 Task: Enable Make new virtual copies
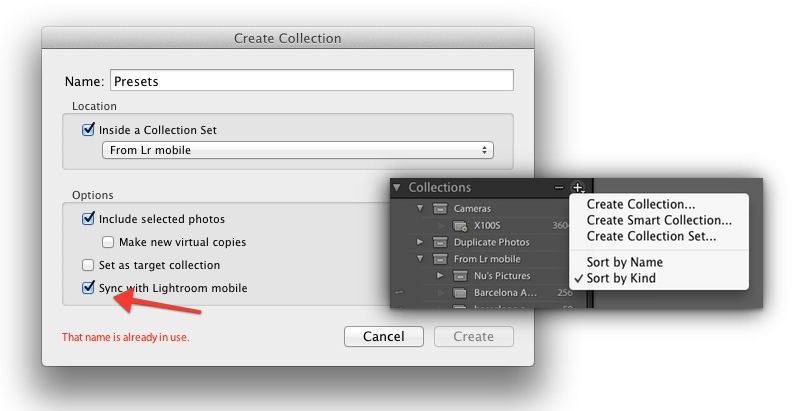coord(108,242)
